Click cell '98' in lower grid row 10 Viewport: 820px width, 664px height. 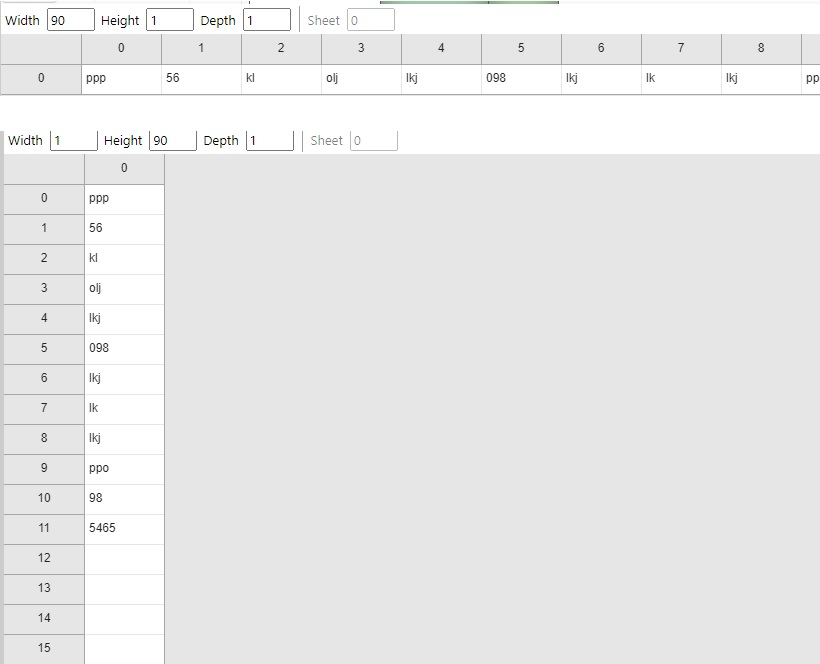[x=124, y=499]
